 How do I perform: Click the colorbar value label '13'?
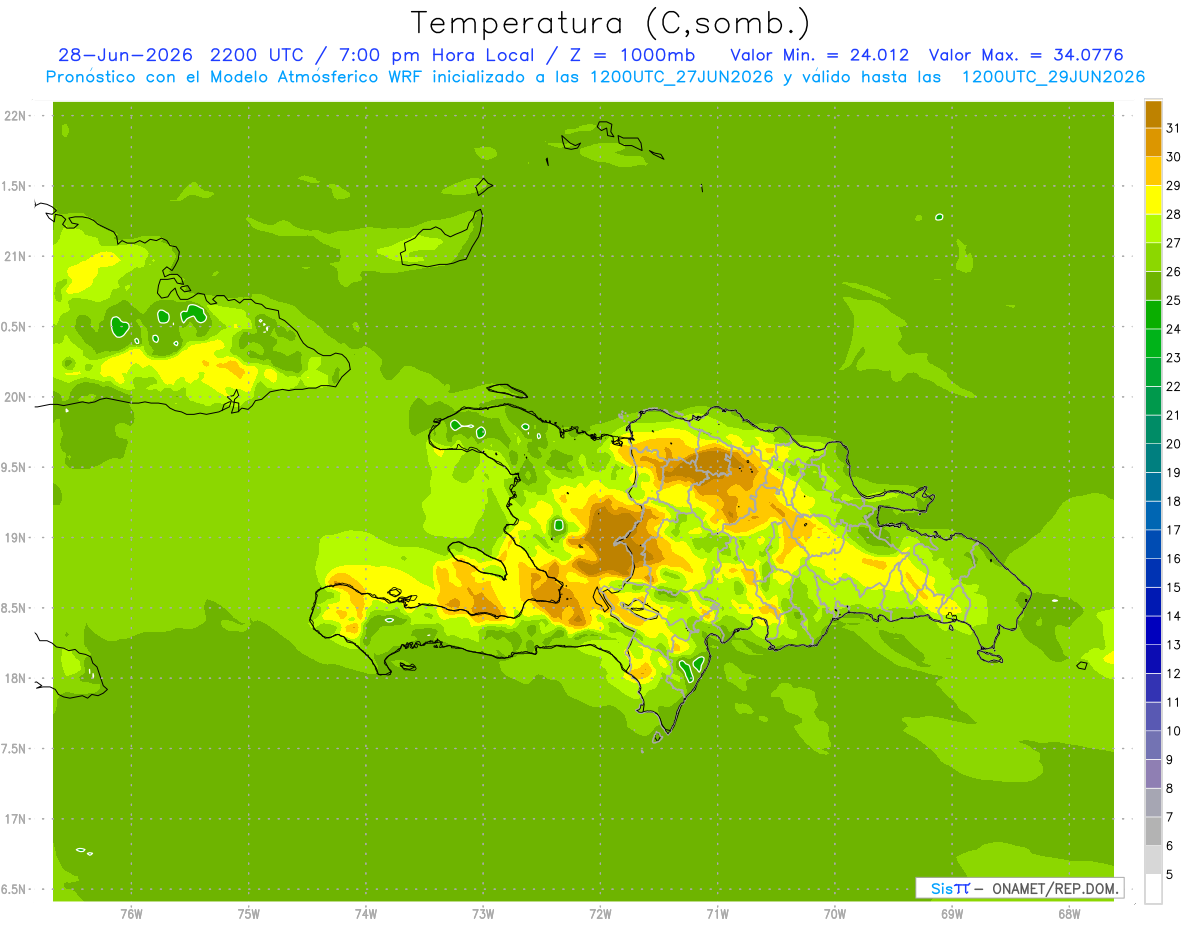point(1174,645)
